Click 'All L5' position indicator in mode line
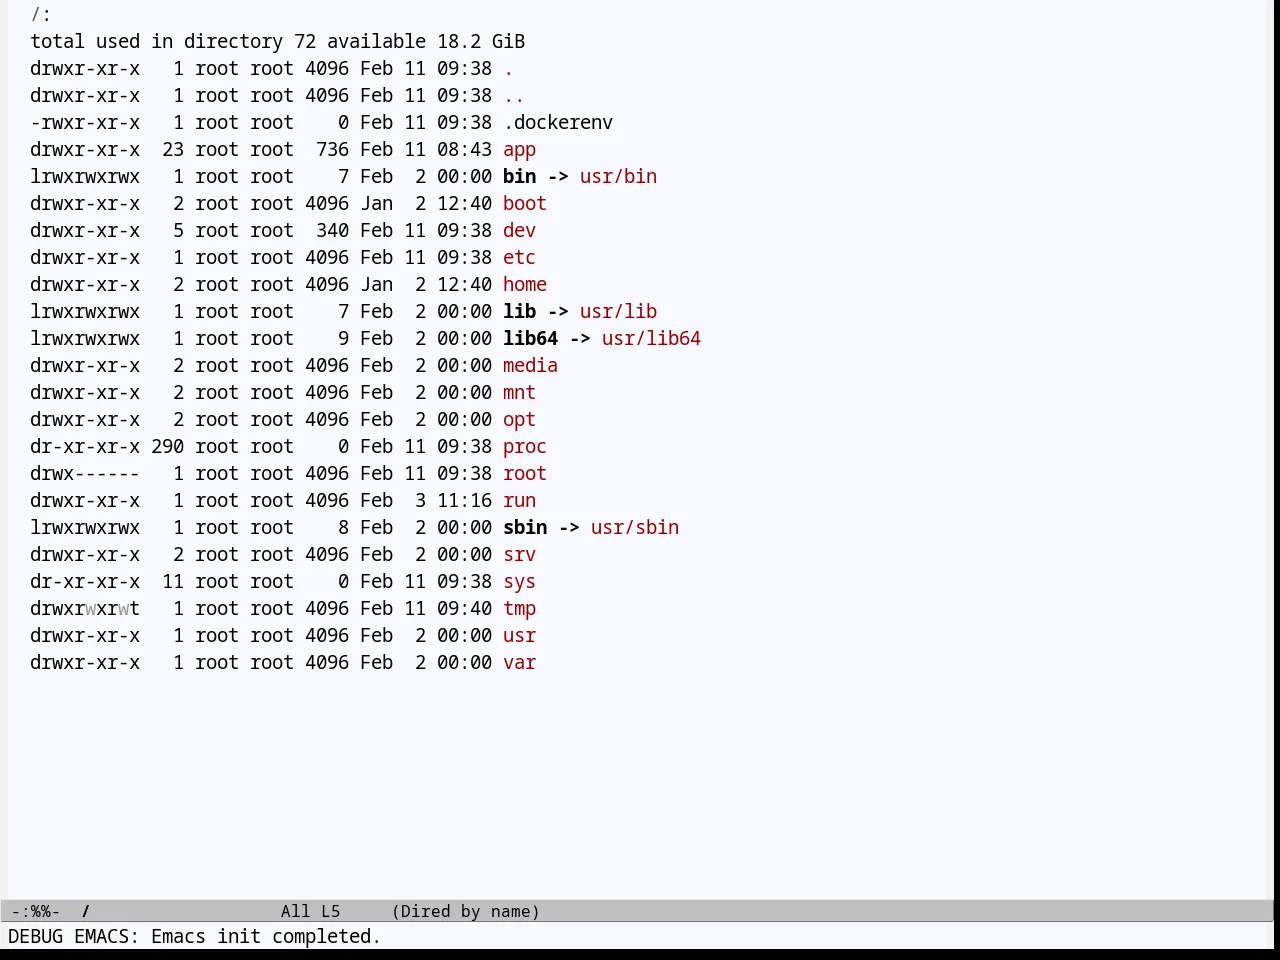Viewport: 1280px width, 960px height. [310, 911]
